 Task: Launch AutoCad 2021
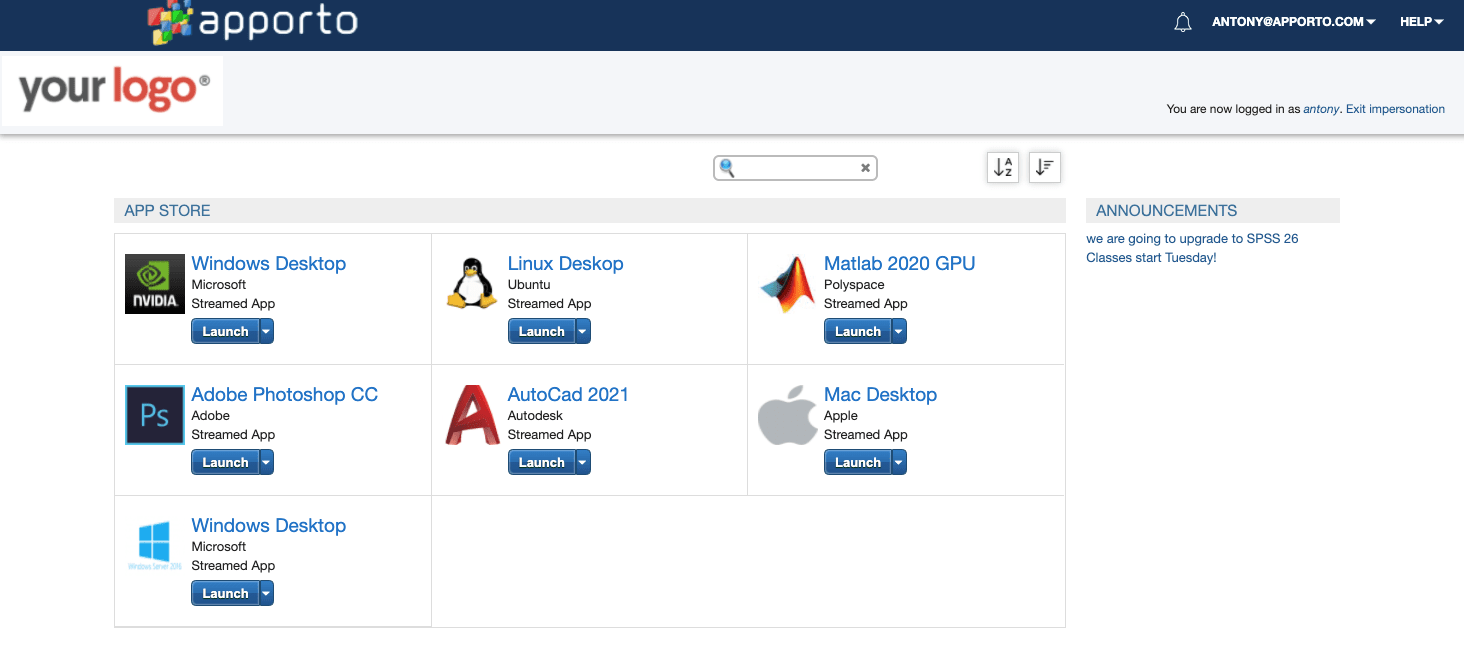click(x=541, y=462)
